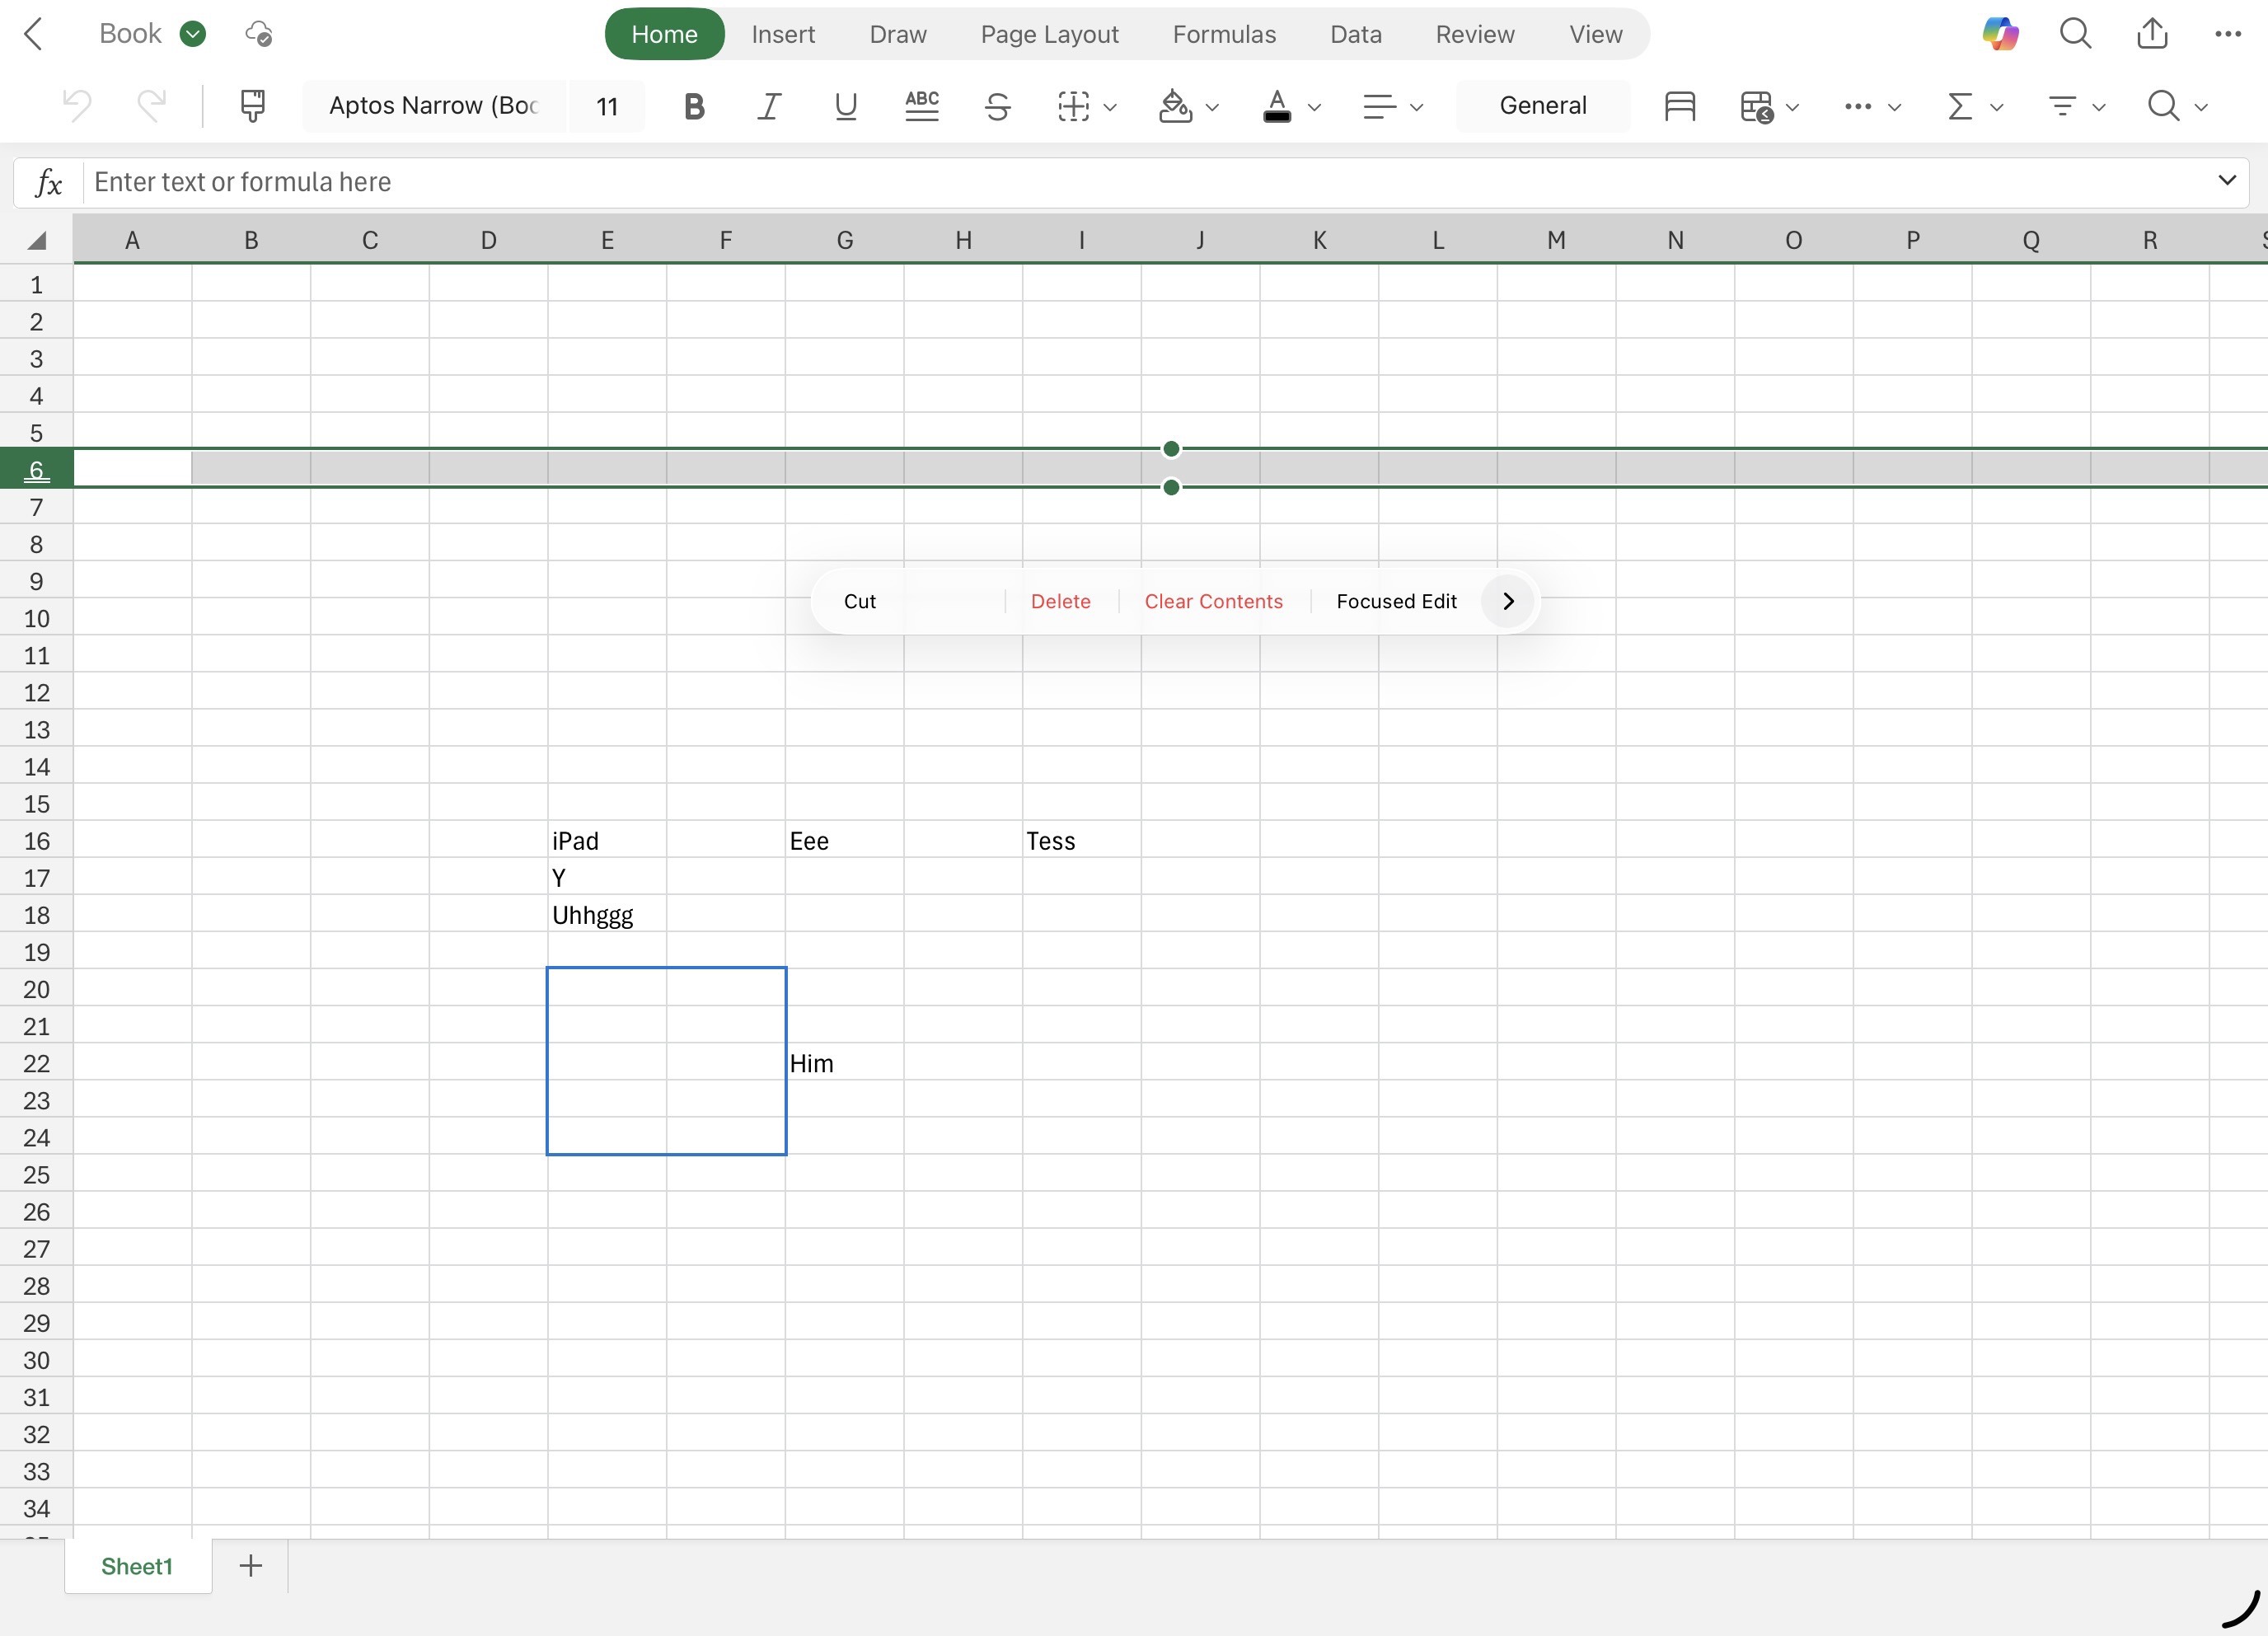
Task: Open the Book file name dropdown
Action: pyautogui.click(x=152, y=34)
